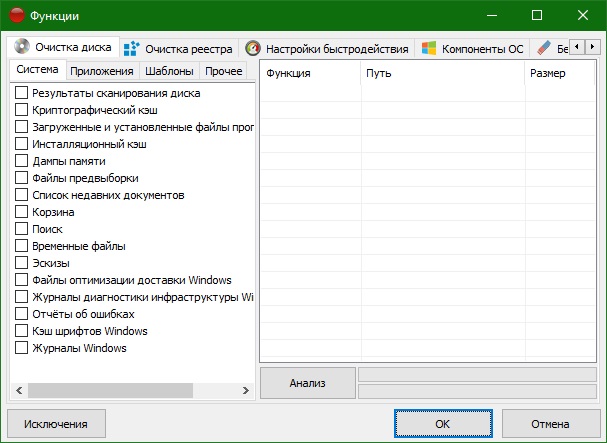Click the Windows logo icon on Компоненты ОС
607x443 pixels.
coord(429,48)
